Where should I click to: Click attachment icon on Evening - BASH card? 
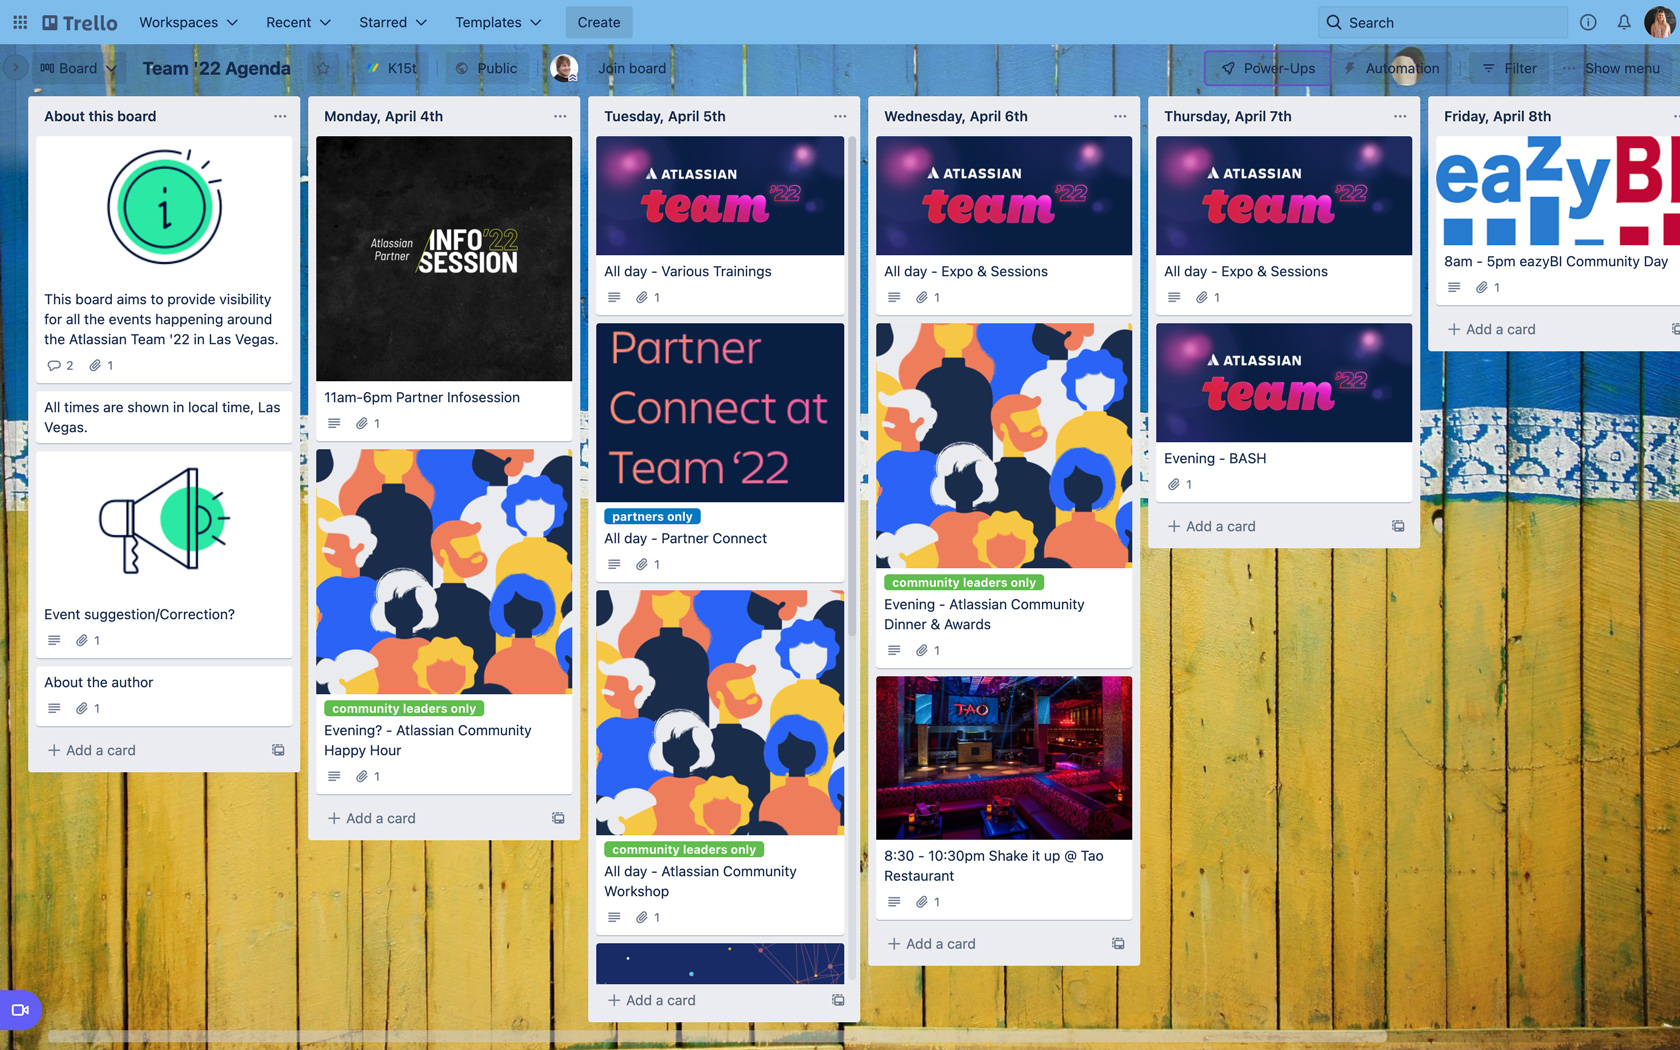tap(1174, 485)
